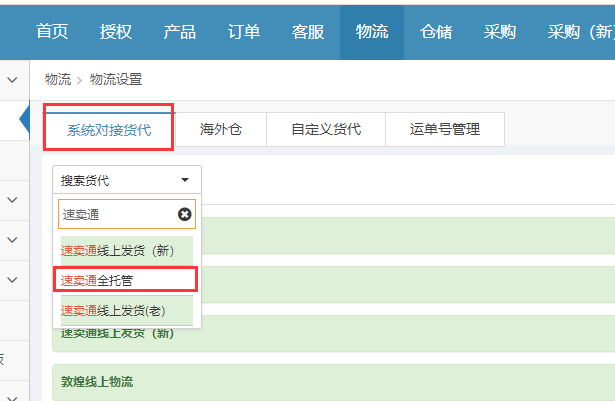This screenshot has width=615, height=401.
Task: Select 速卖通线上发货（新） from dropdown list
Action: point(127,250)
